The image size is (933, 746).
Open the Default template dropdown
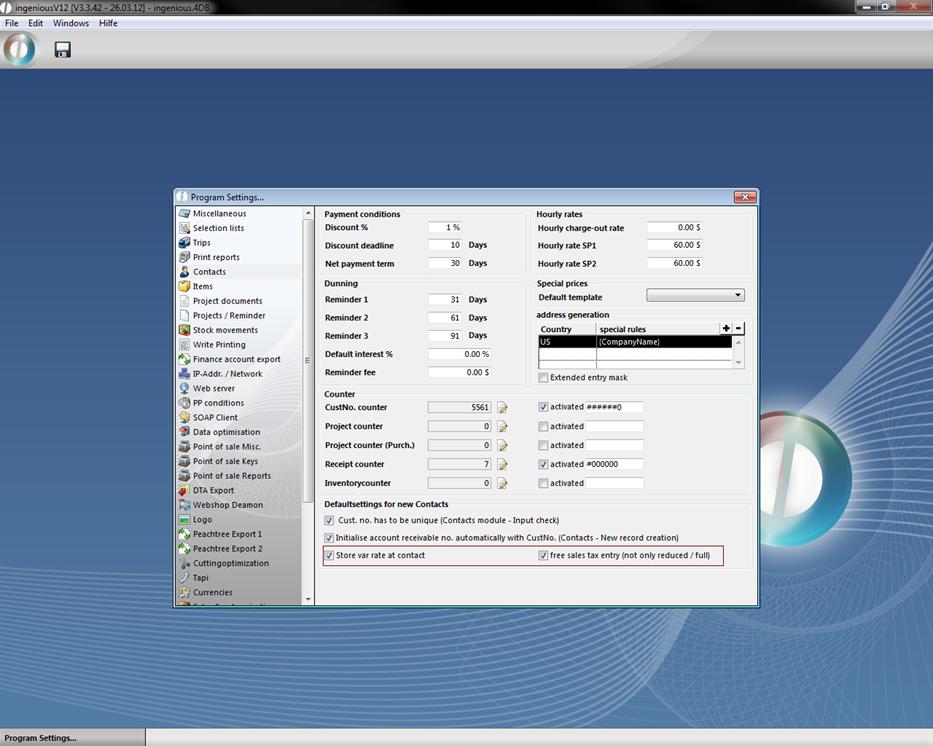[695, 296]
